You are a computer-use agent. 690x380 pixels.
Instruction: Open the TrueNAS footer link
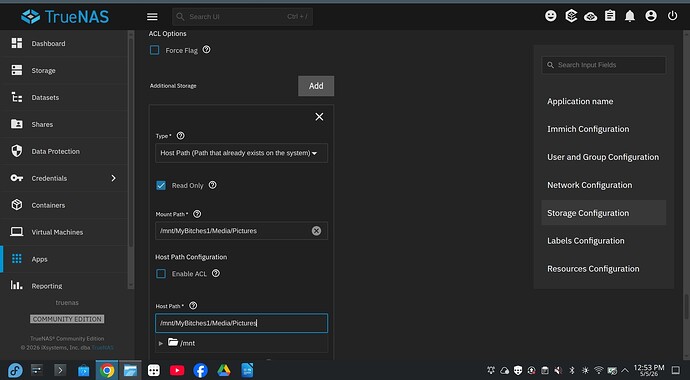pyautogui.click(x=103, y=347)
